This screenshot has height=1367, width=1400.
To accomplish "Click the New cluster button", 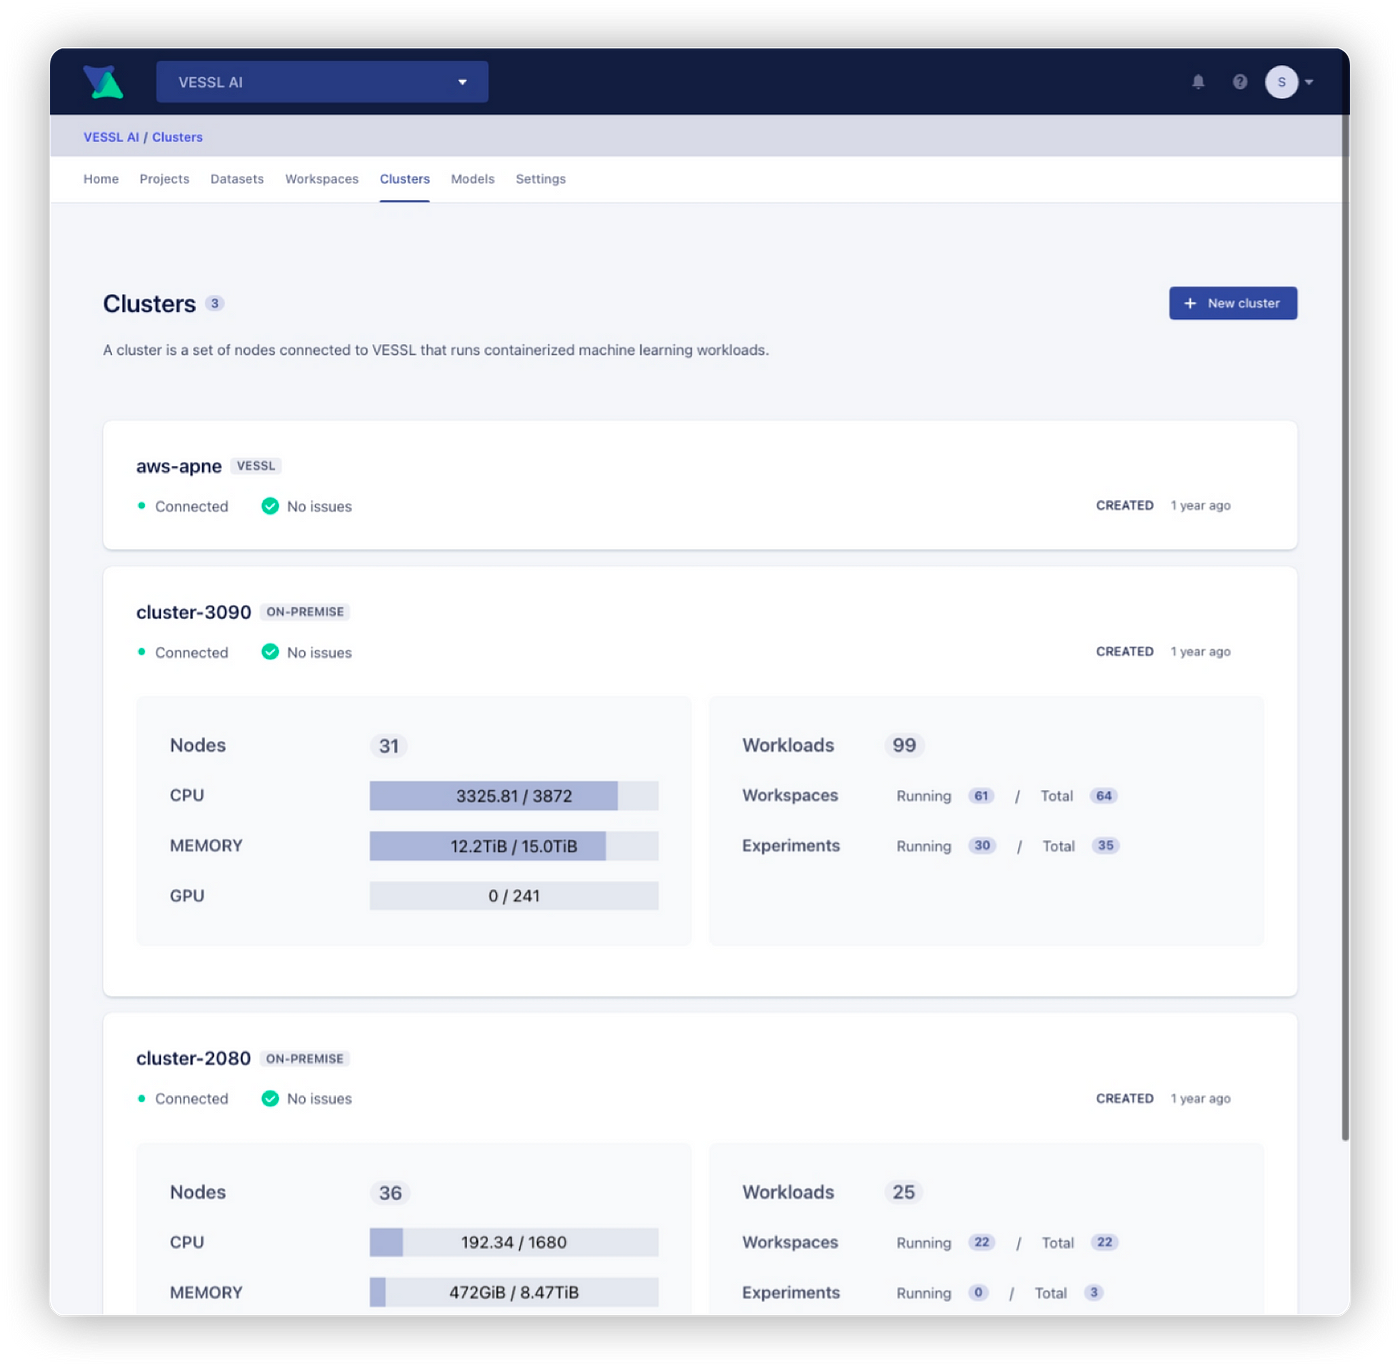I will pos(1233,303).
